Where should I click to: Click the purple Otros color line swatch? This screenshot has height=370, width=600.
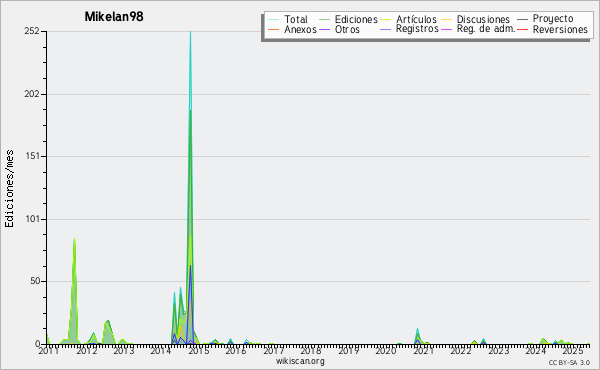(324, 29)
